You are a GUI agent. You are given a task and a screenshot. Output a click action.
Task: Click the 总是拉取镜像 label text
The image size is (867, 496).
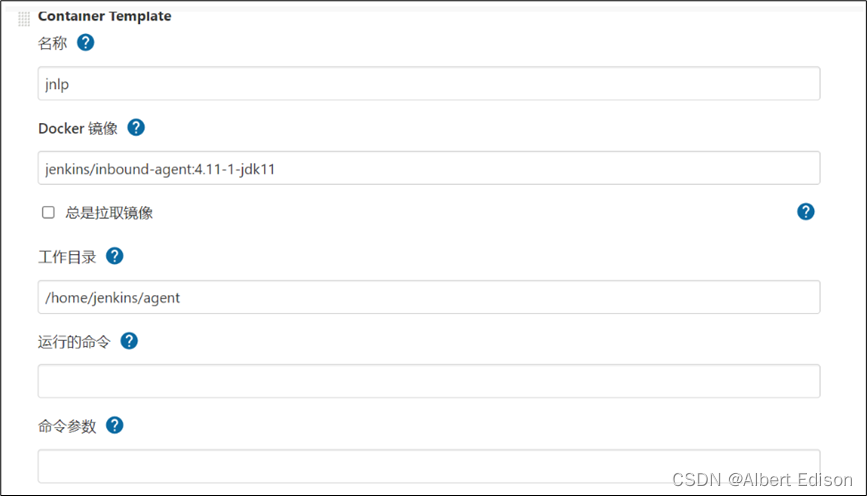[x=109, y=212]
